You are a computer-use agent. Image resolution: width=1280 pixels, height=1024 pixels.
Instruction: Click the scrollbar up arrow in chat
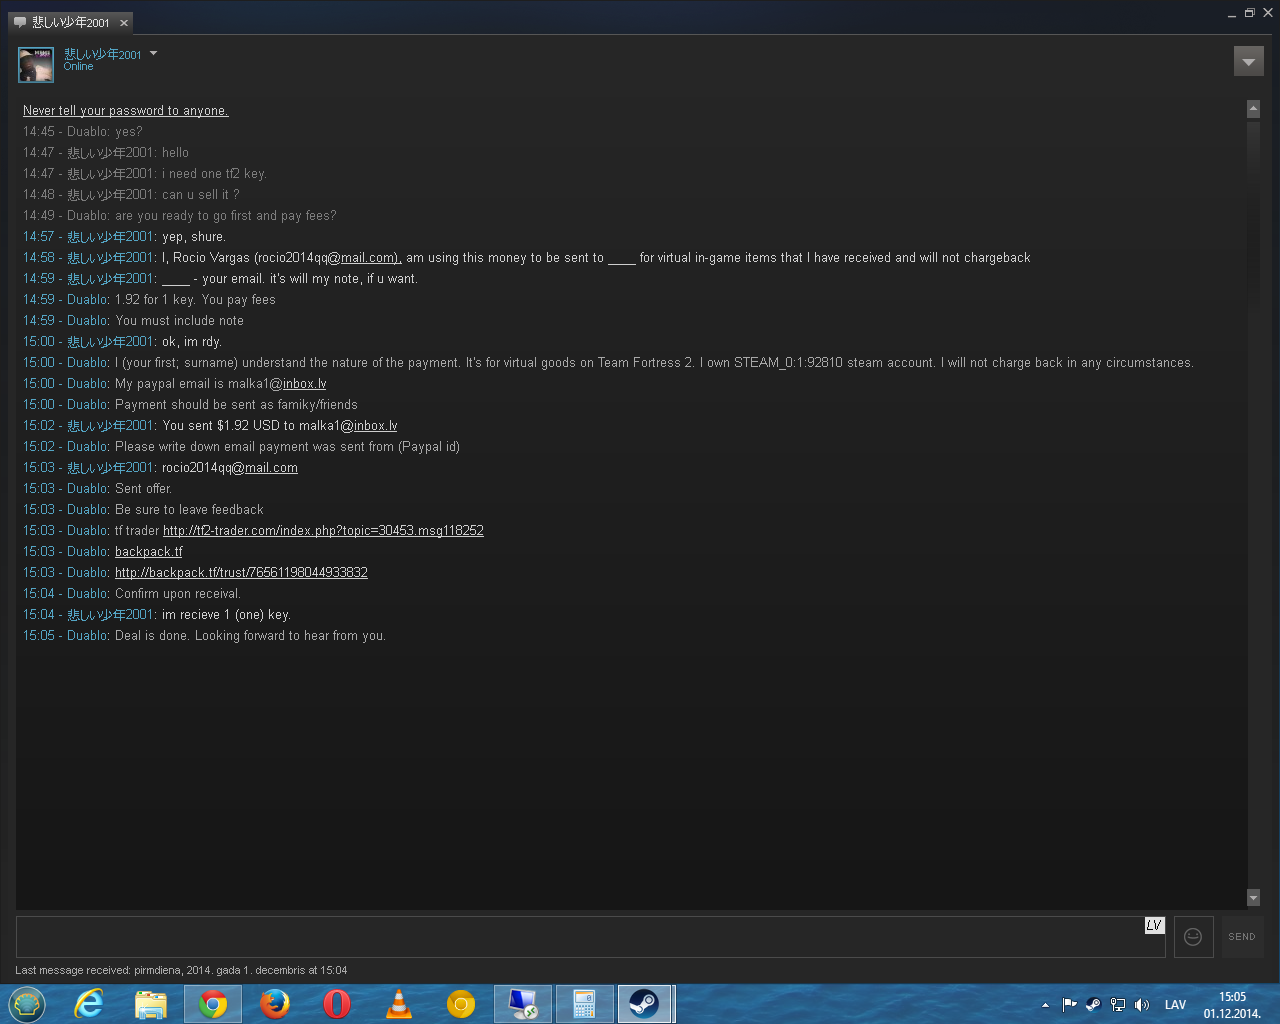pos(1253,108)
